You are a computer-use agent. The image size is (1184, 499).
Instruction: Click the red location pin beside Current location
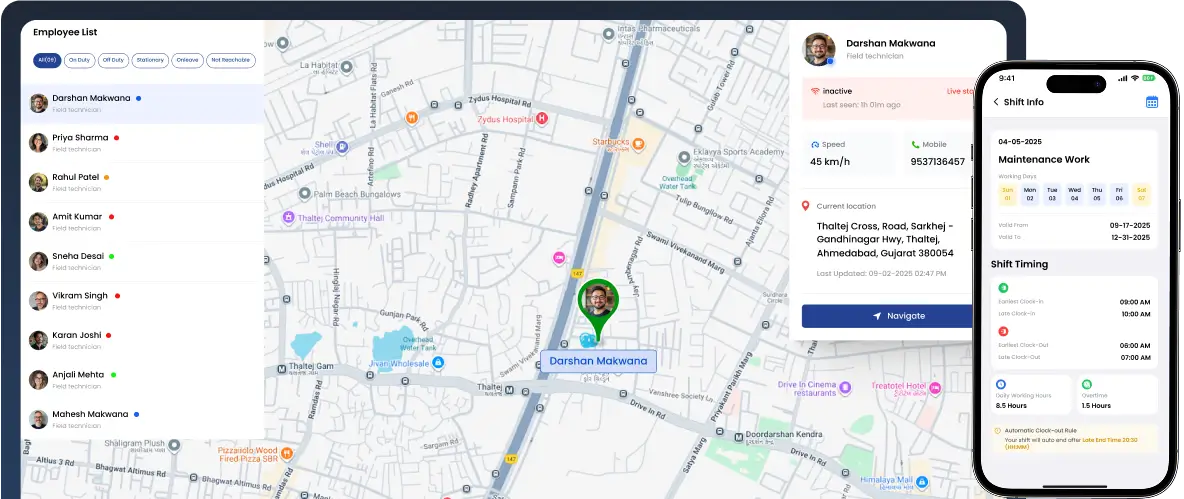click(x=806, y=206)
